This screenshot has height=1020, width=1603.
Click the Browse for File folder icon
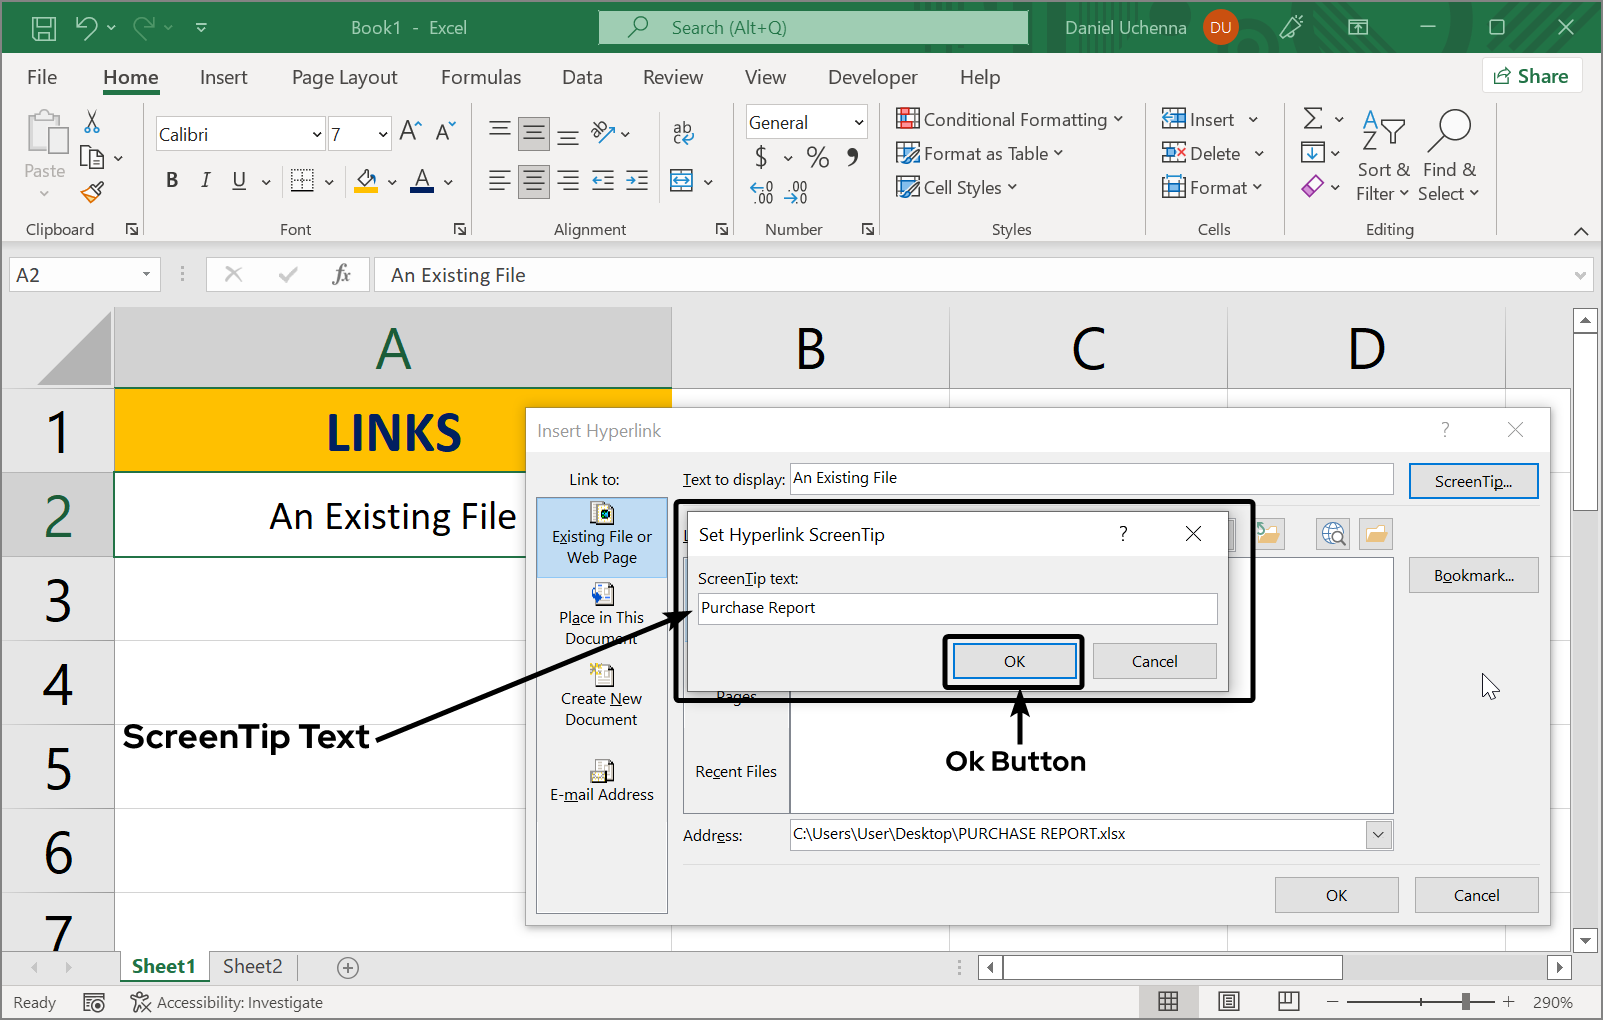coord(1375,533)
